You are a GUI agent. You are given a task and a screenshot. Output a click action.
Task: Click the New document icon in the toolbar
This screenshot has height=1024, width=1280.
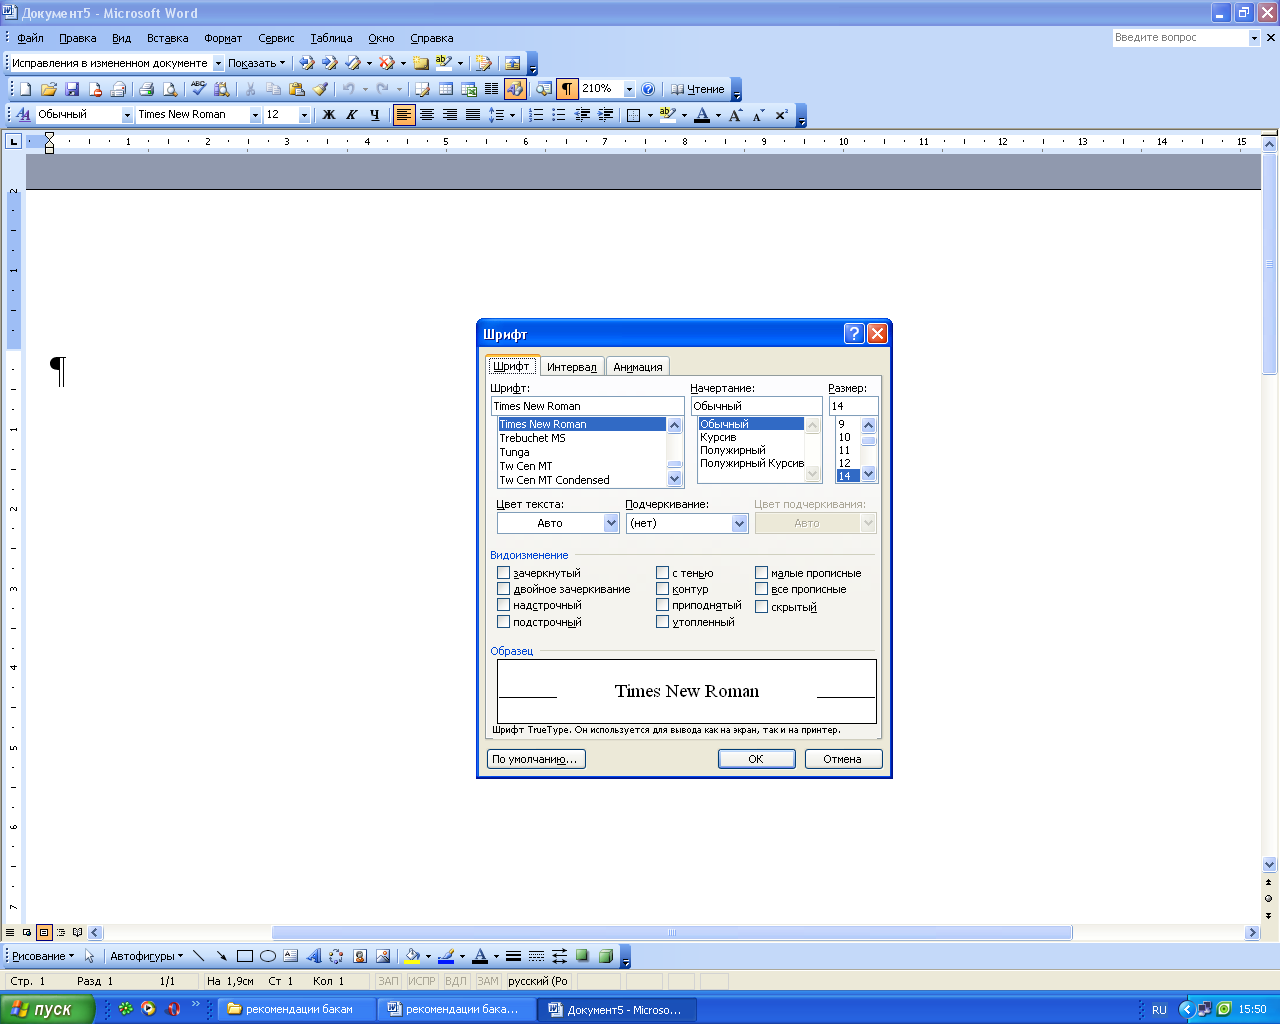pyautogui.click(x=26, y=89)
